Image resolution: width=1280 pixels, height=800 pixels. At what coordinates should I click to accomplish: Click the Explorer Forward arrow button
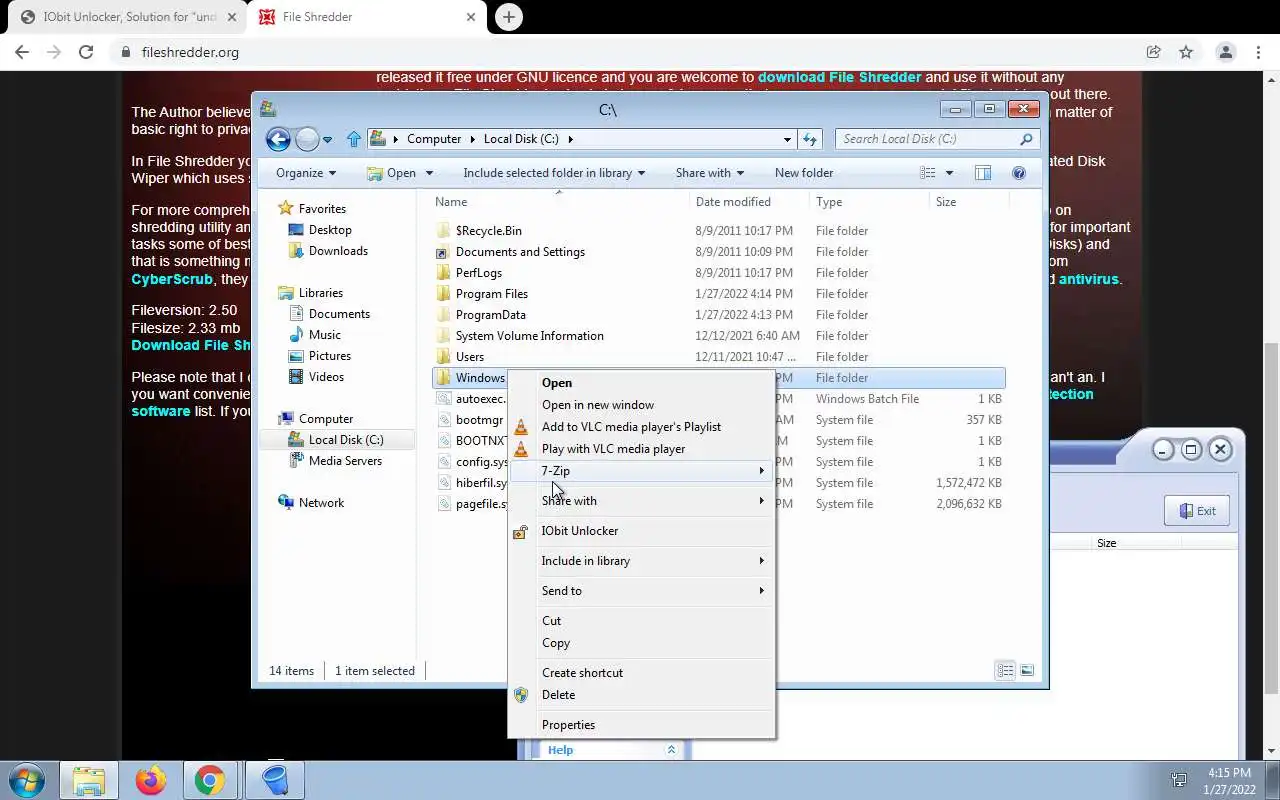pos(308,139)
